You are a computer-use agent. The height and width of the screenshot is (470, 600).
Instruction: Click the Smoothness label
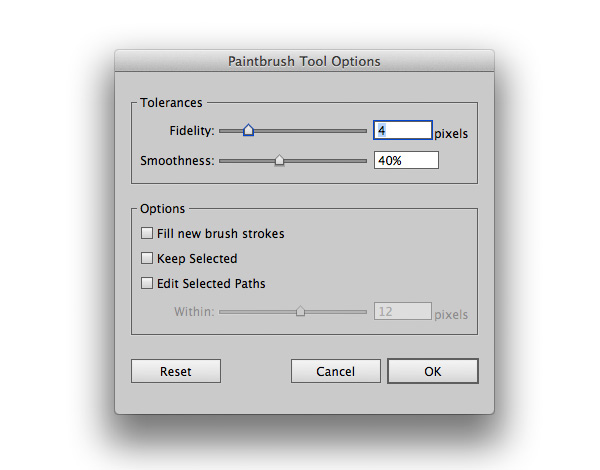pos(177,160)
